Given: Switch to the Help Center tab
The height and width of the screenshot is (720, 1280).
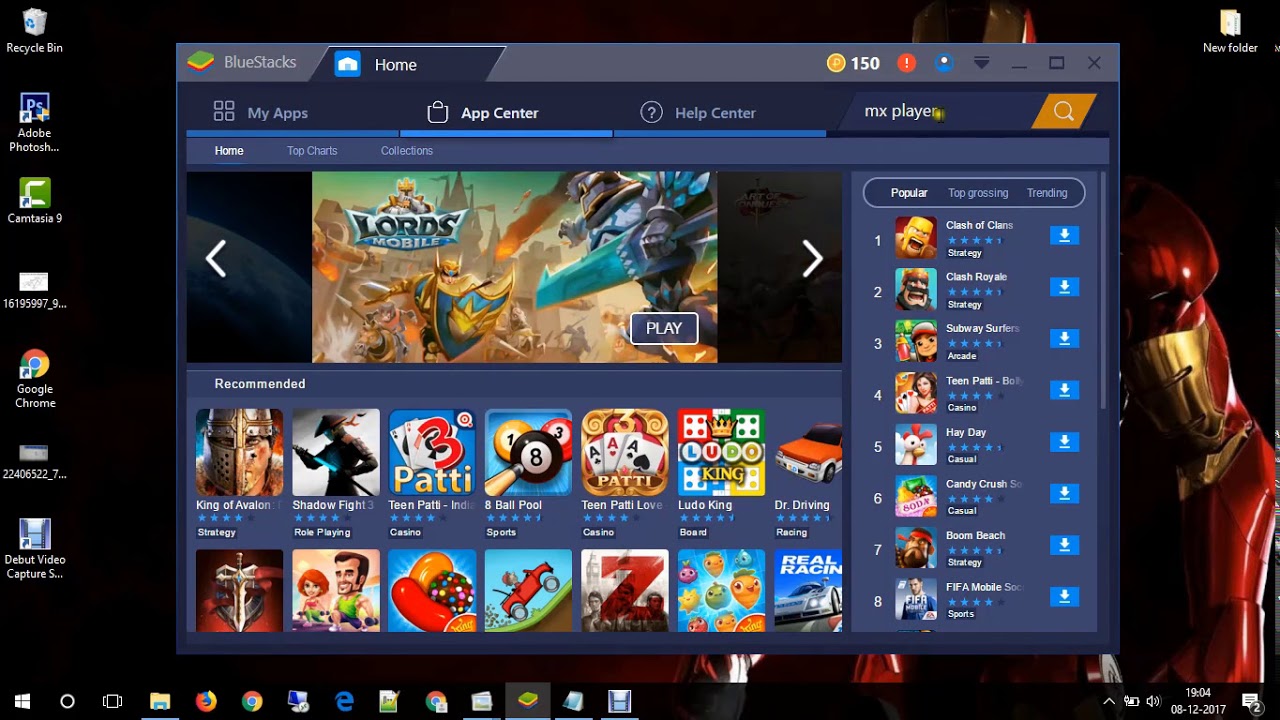Looking at the screenshot, I should point(698,113).
